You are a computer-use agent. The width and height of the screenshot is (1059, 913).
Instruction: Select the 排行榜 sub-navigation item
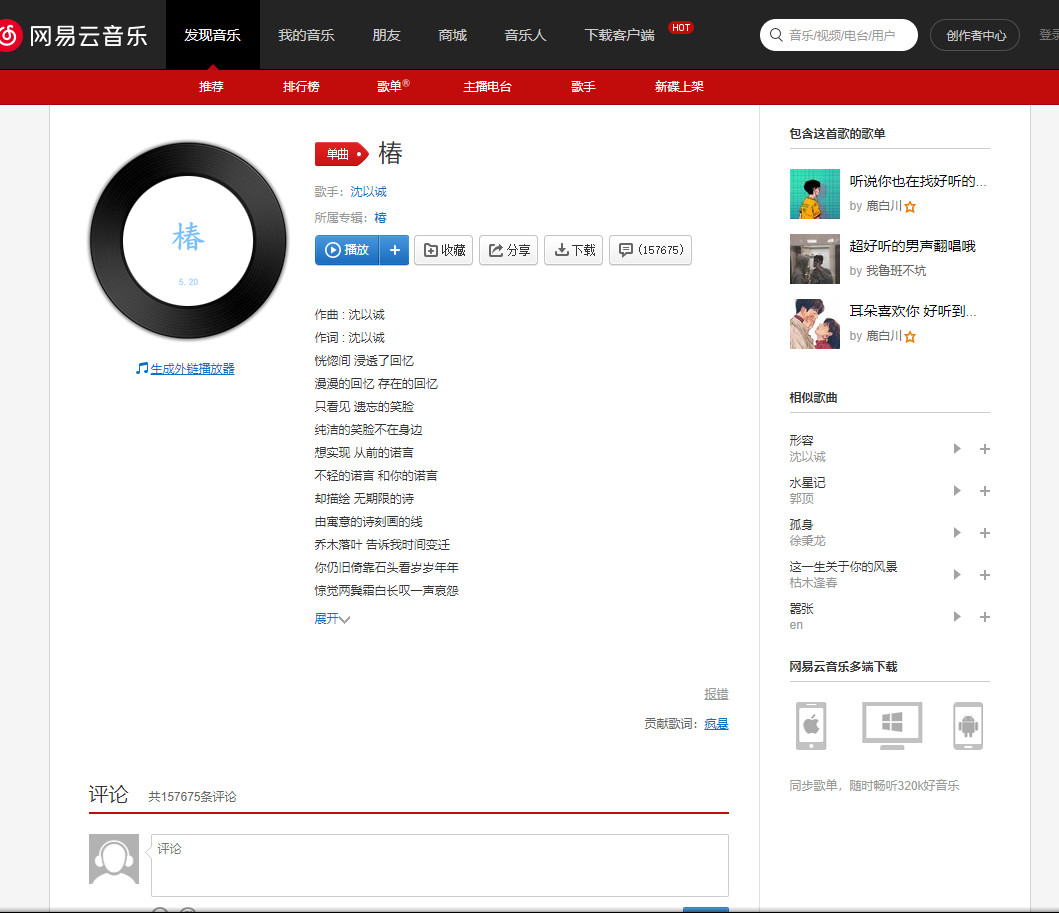point(301,86)
